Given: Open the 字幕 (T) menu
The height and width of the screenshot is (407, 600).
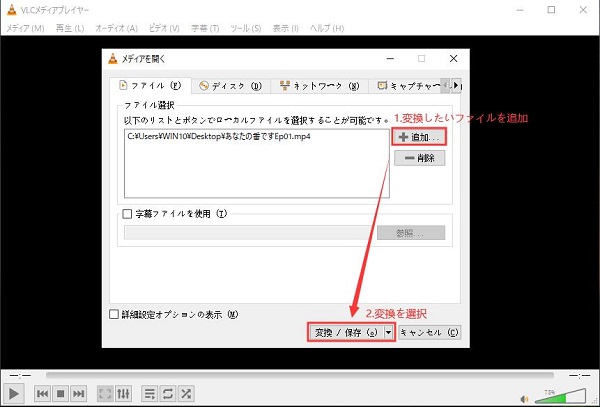Looking at the screenshot, I should coord(205,28).
